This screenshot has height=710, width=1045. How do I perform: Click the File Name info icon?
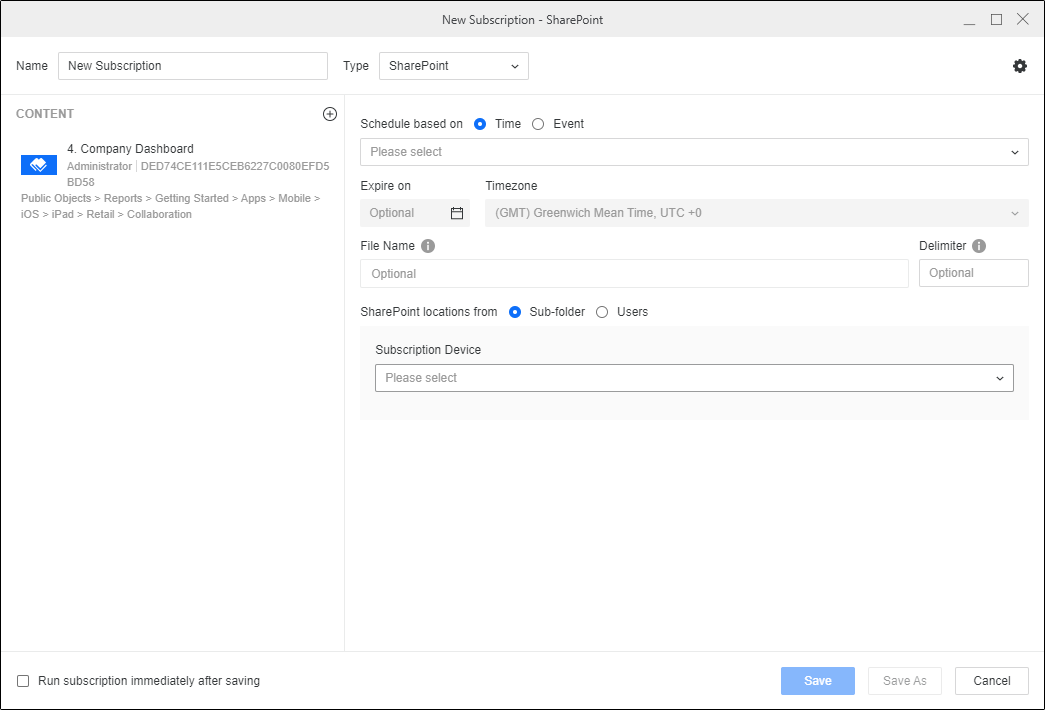[428, 246]
